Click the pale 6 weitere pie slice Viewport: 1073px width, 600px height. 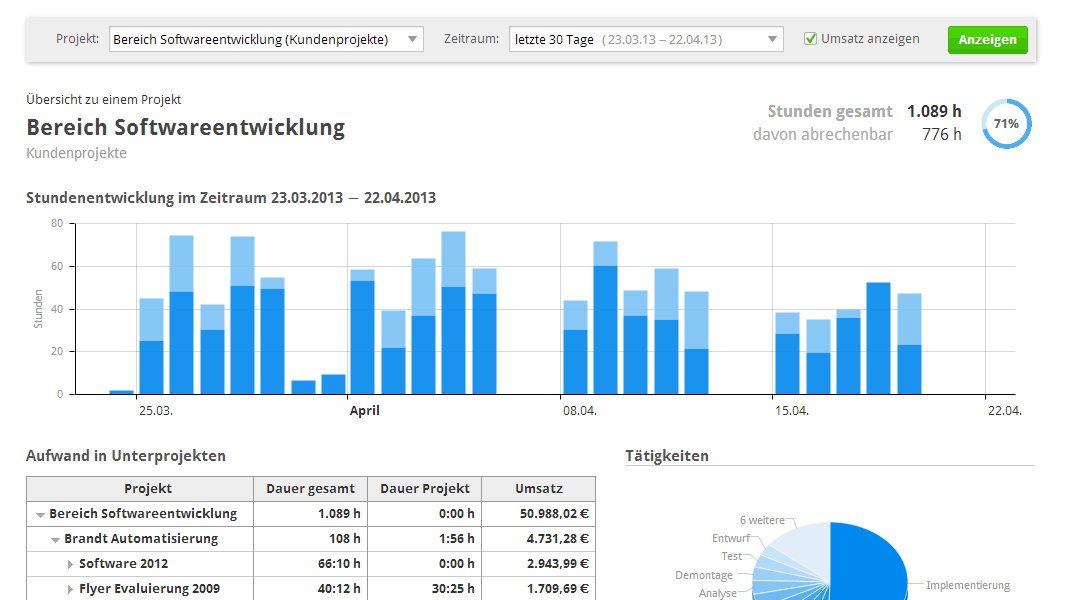click(x=807, y=545)
